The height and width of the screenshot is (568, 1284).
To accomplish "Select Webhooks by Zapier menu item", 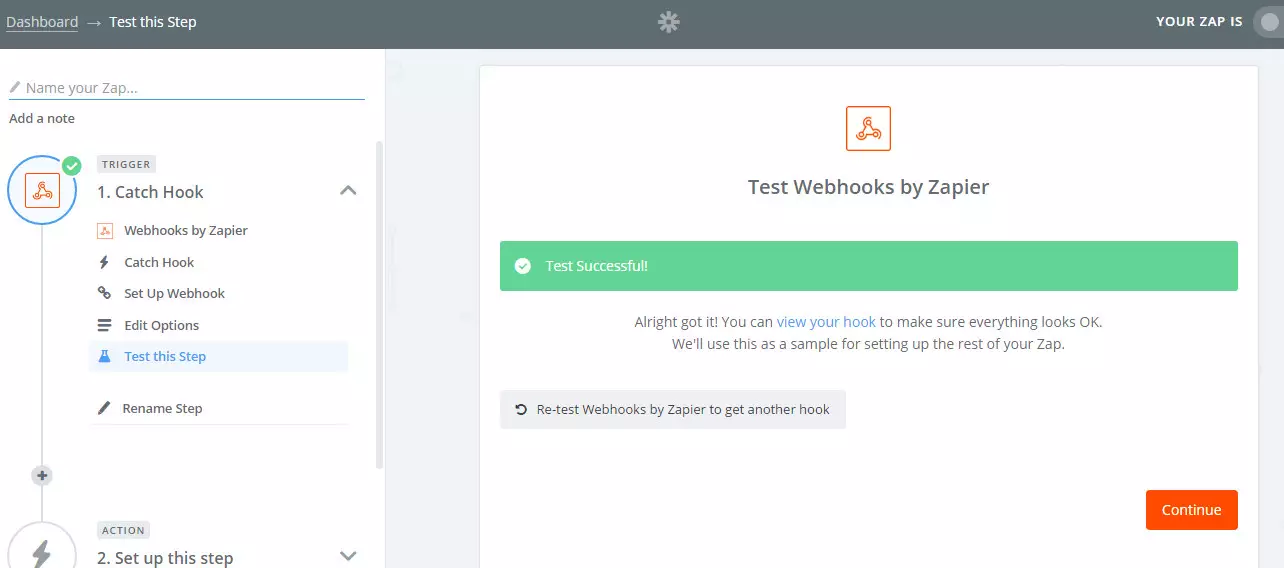I will click(186, 230).
